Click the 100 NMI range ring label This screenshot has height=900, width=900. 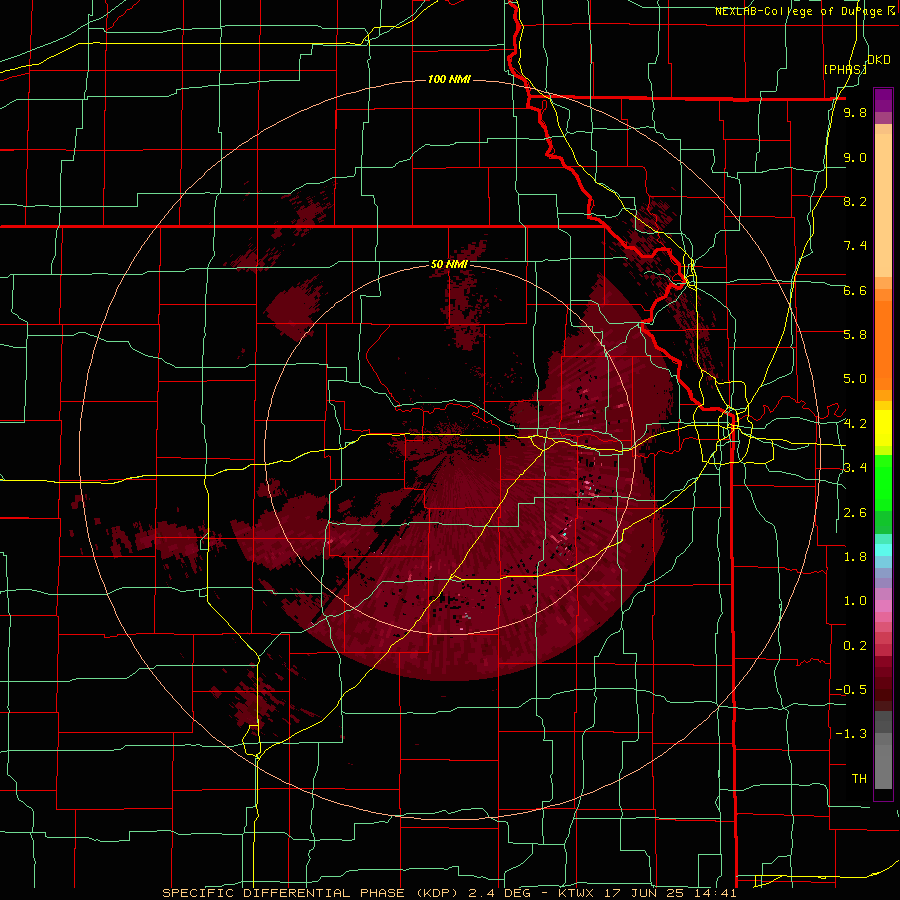pos(449,79)
